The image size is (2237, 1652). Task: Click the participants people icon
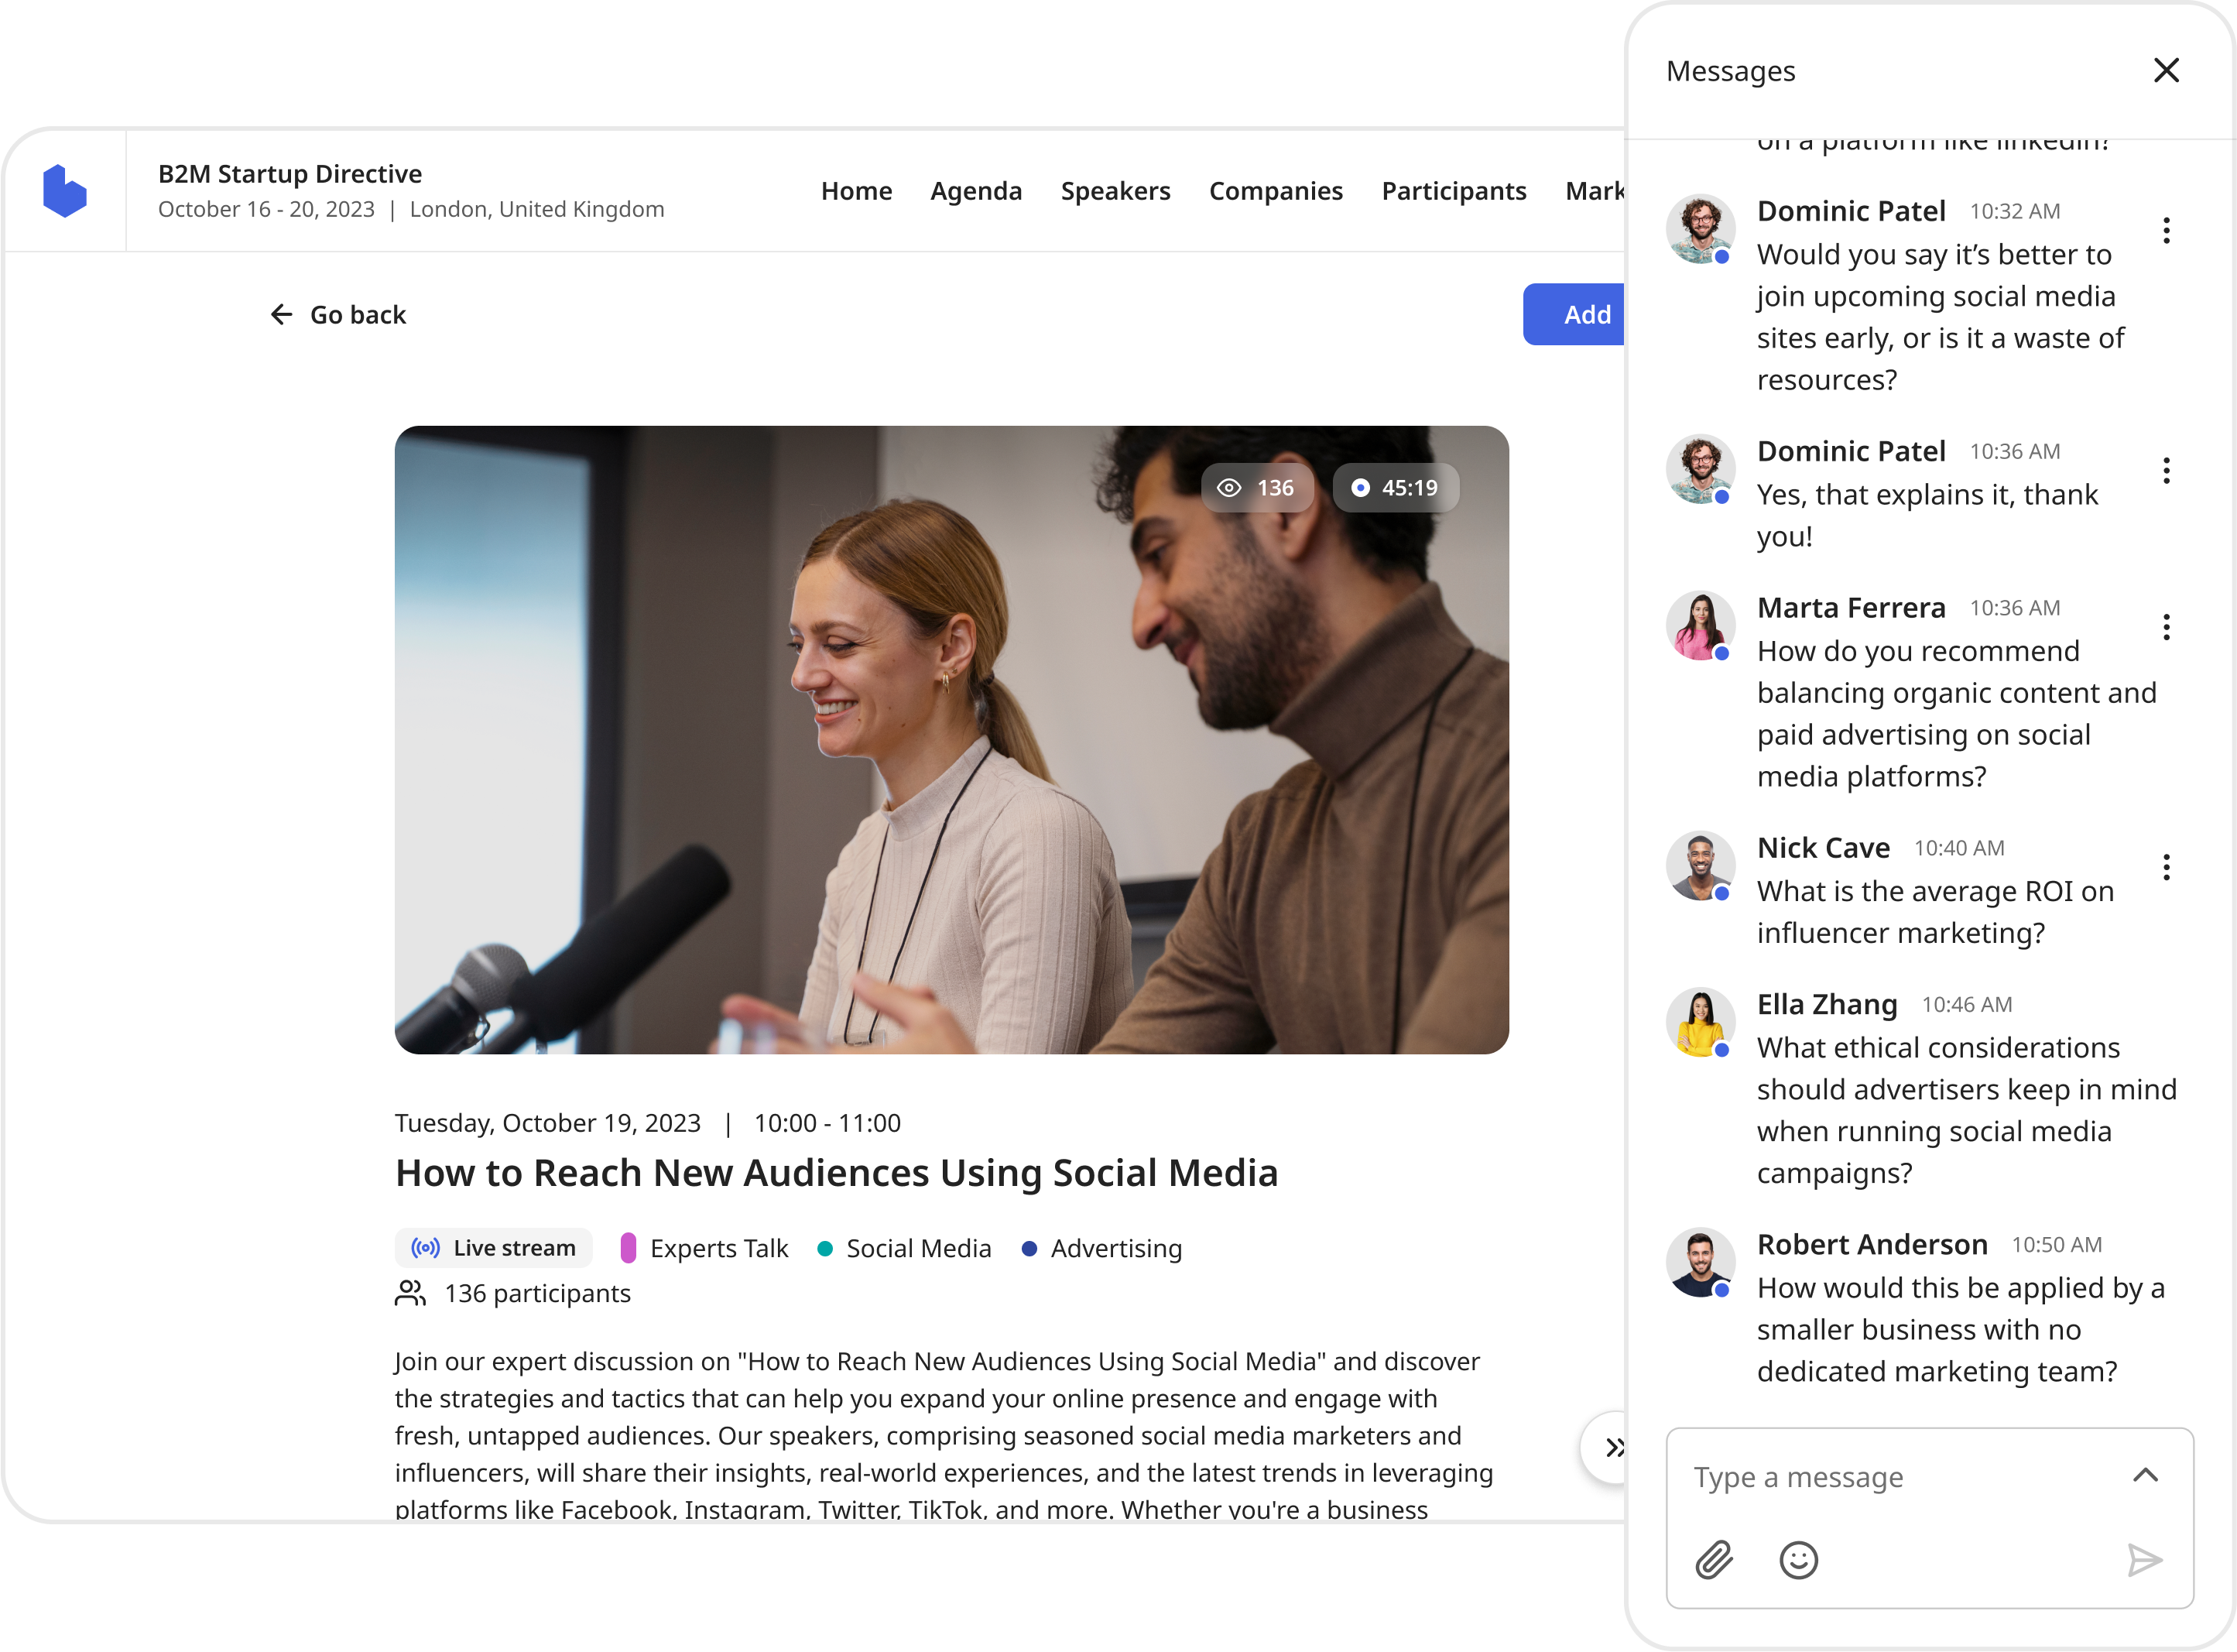pyautogui.click(x=410, y=1293)
